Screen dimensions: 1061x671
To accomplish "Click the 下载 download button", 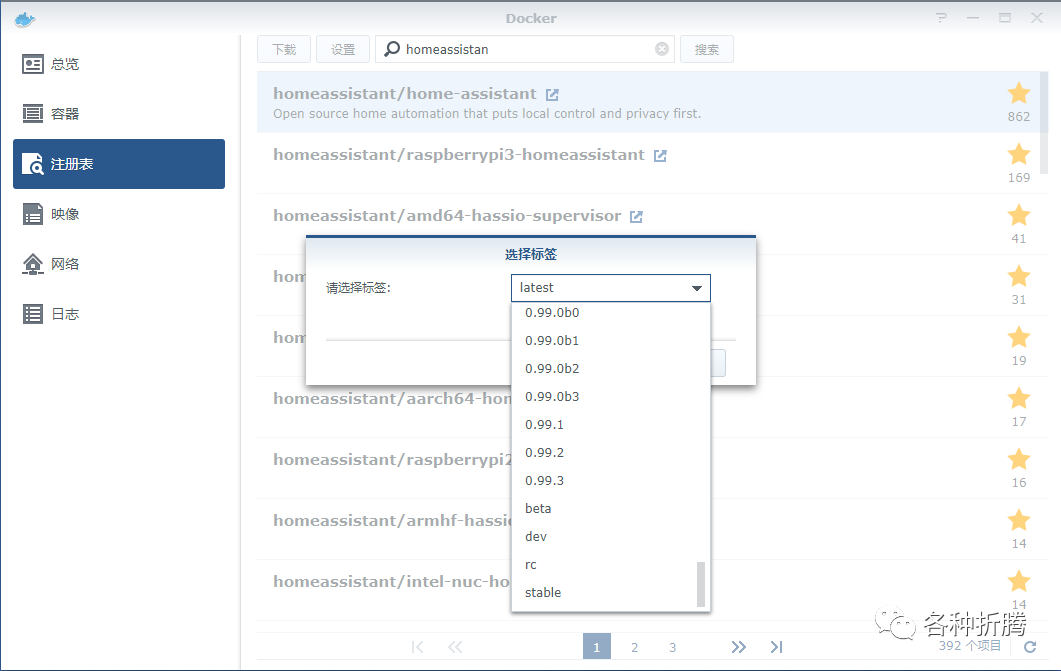I will 284,49.
